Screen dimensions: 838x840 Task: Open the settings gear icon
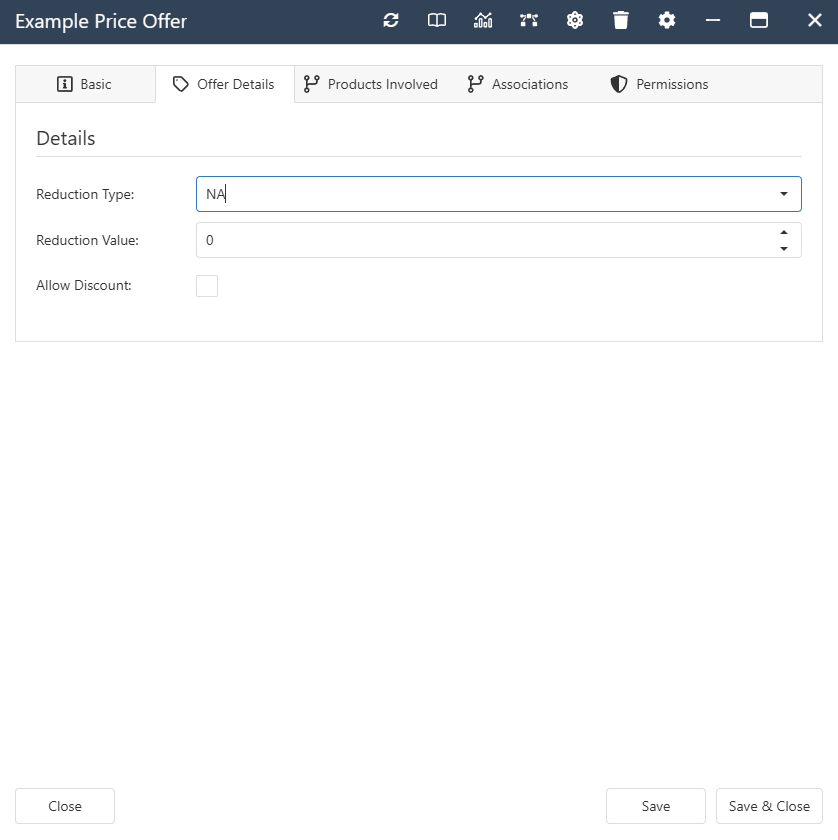[x=666, y=20]
